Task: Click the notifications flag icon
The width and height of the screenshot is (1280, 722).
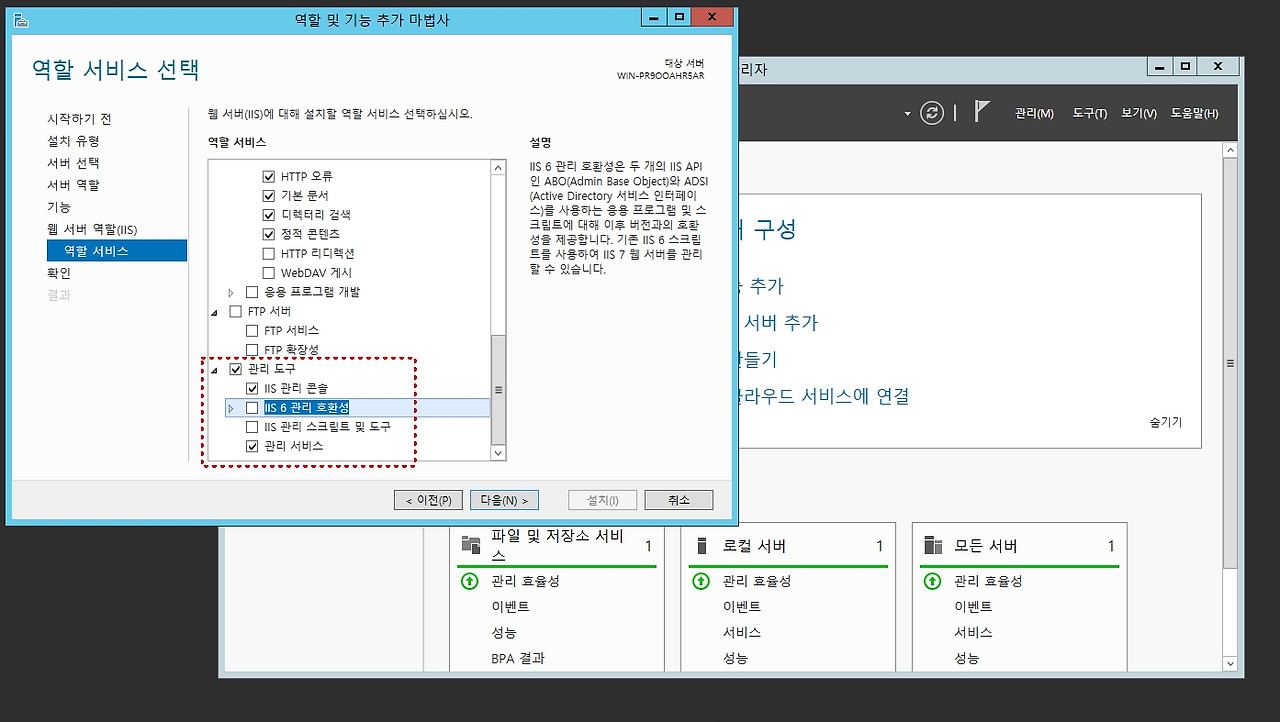Action: click(982, 112)
